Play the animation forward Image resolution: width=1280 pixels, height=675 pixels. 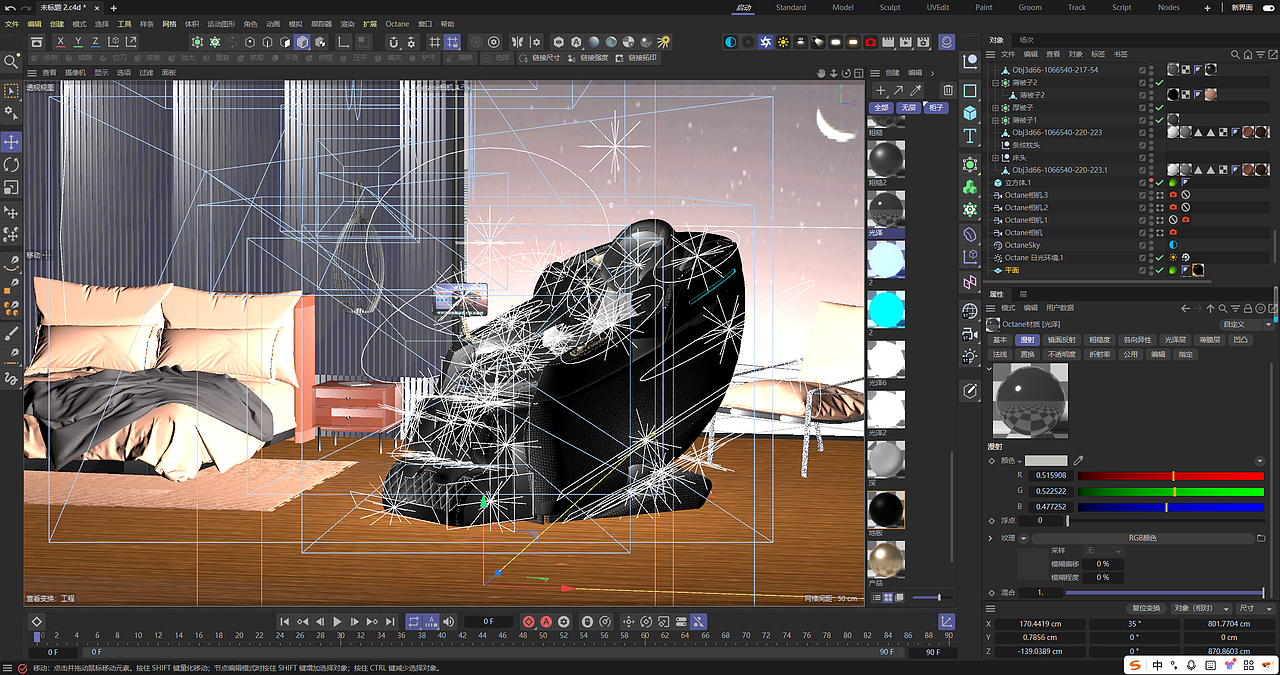338,621
